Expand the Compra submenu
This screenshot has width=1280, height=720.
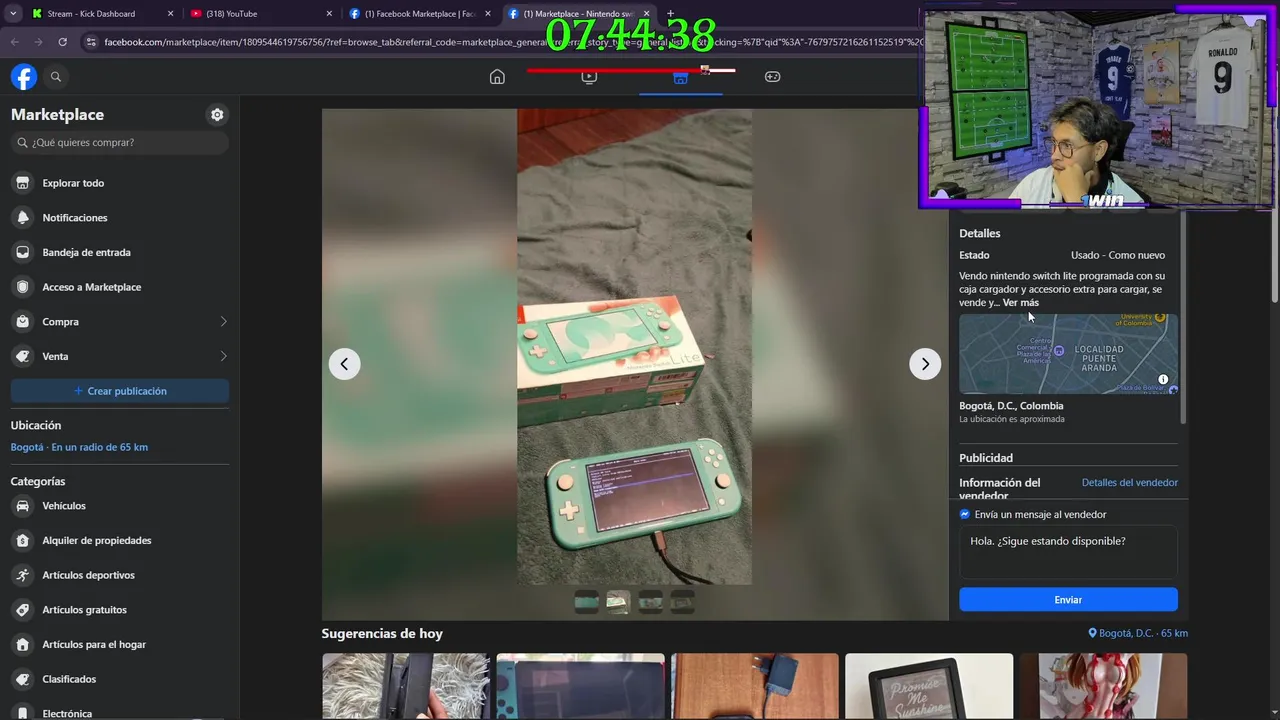coord(223,322)
